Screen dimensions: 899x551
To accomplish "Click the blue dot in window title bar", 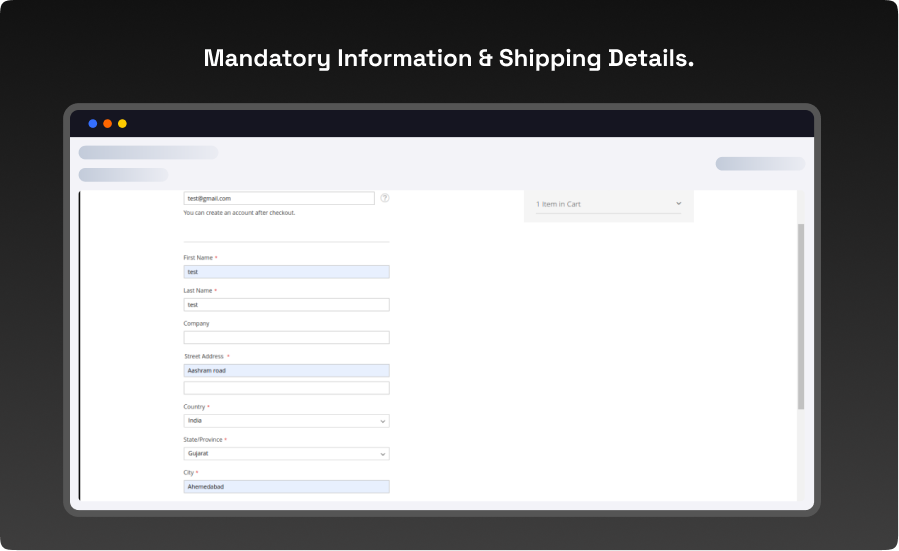I will click(93, 124).
